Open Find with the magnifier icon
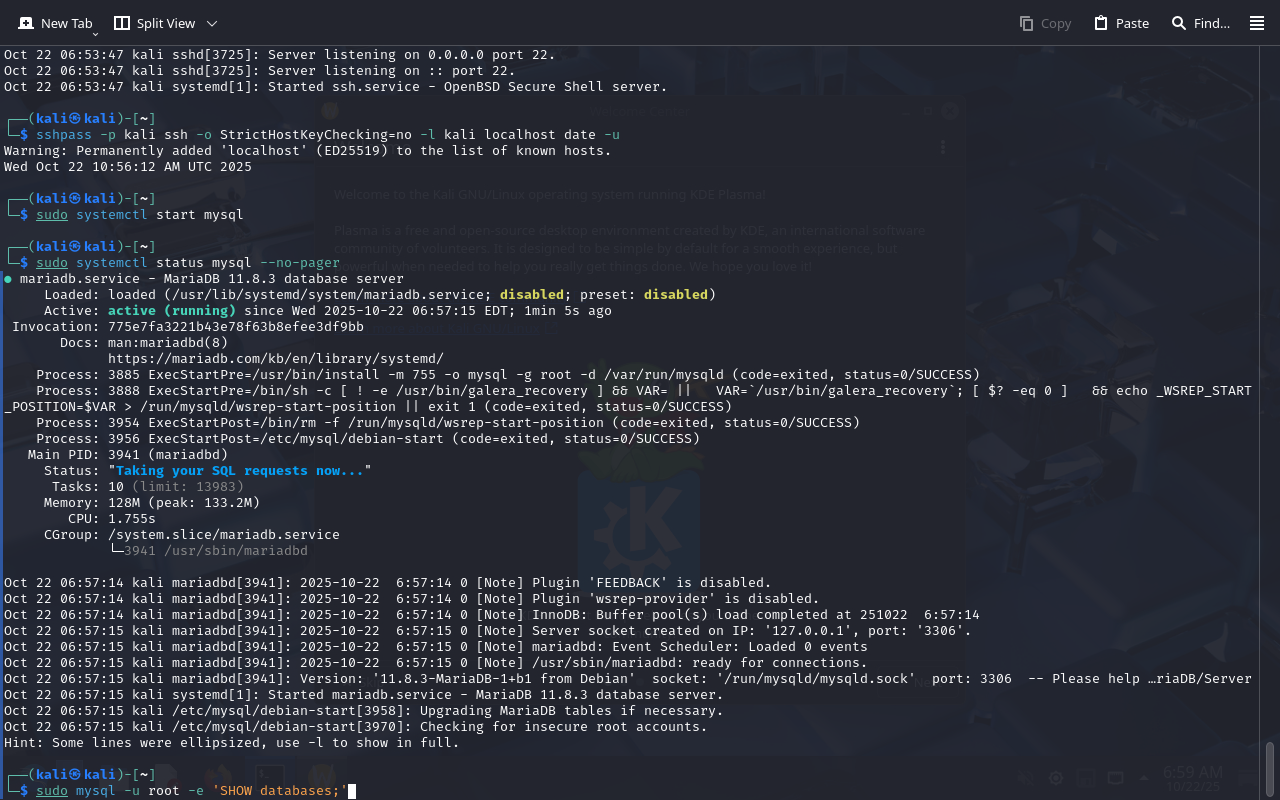Image resolution: width=1280 pixels, height=800 pixels. [1179, 23]
